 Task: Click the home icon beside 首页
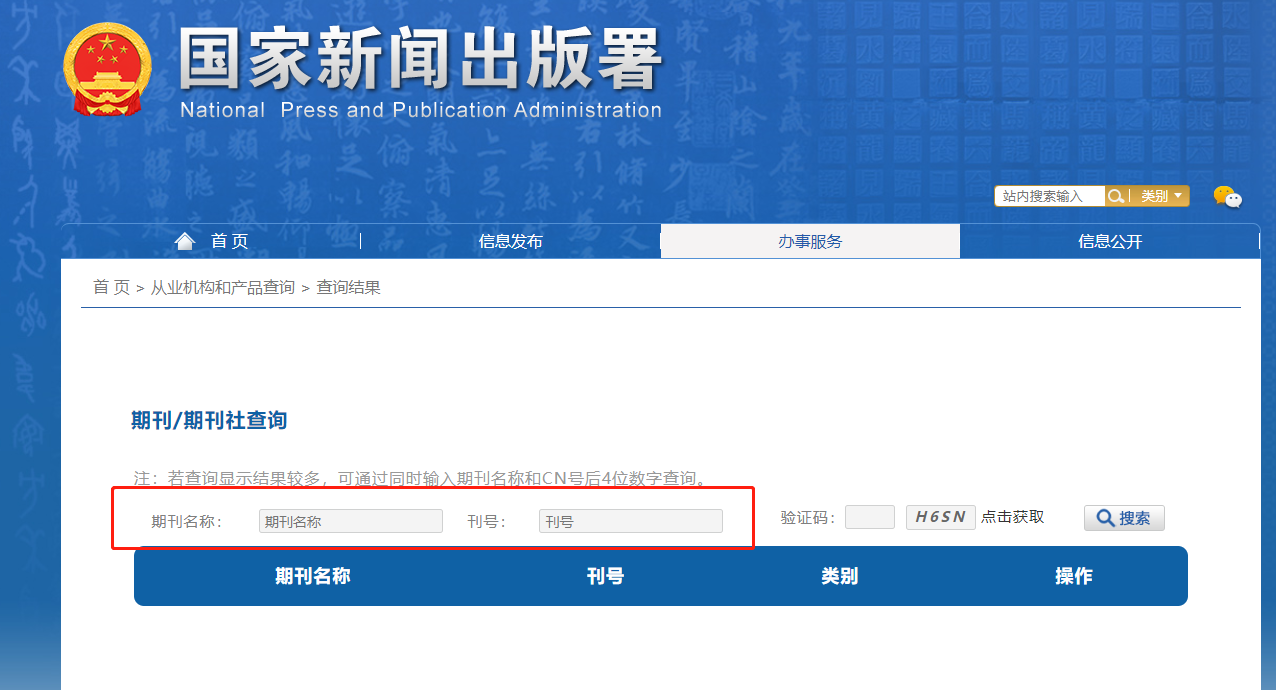(x=184, y=241)
